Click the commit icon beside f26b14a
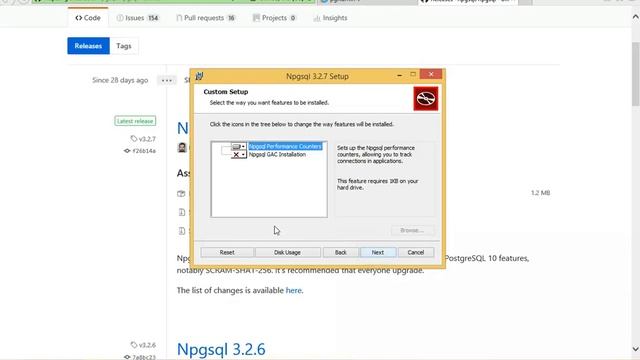 click(127, 151)
